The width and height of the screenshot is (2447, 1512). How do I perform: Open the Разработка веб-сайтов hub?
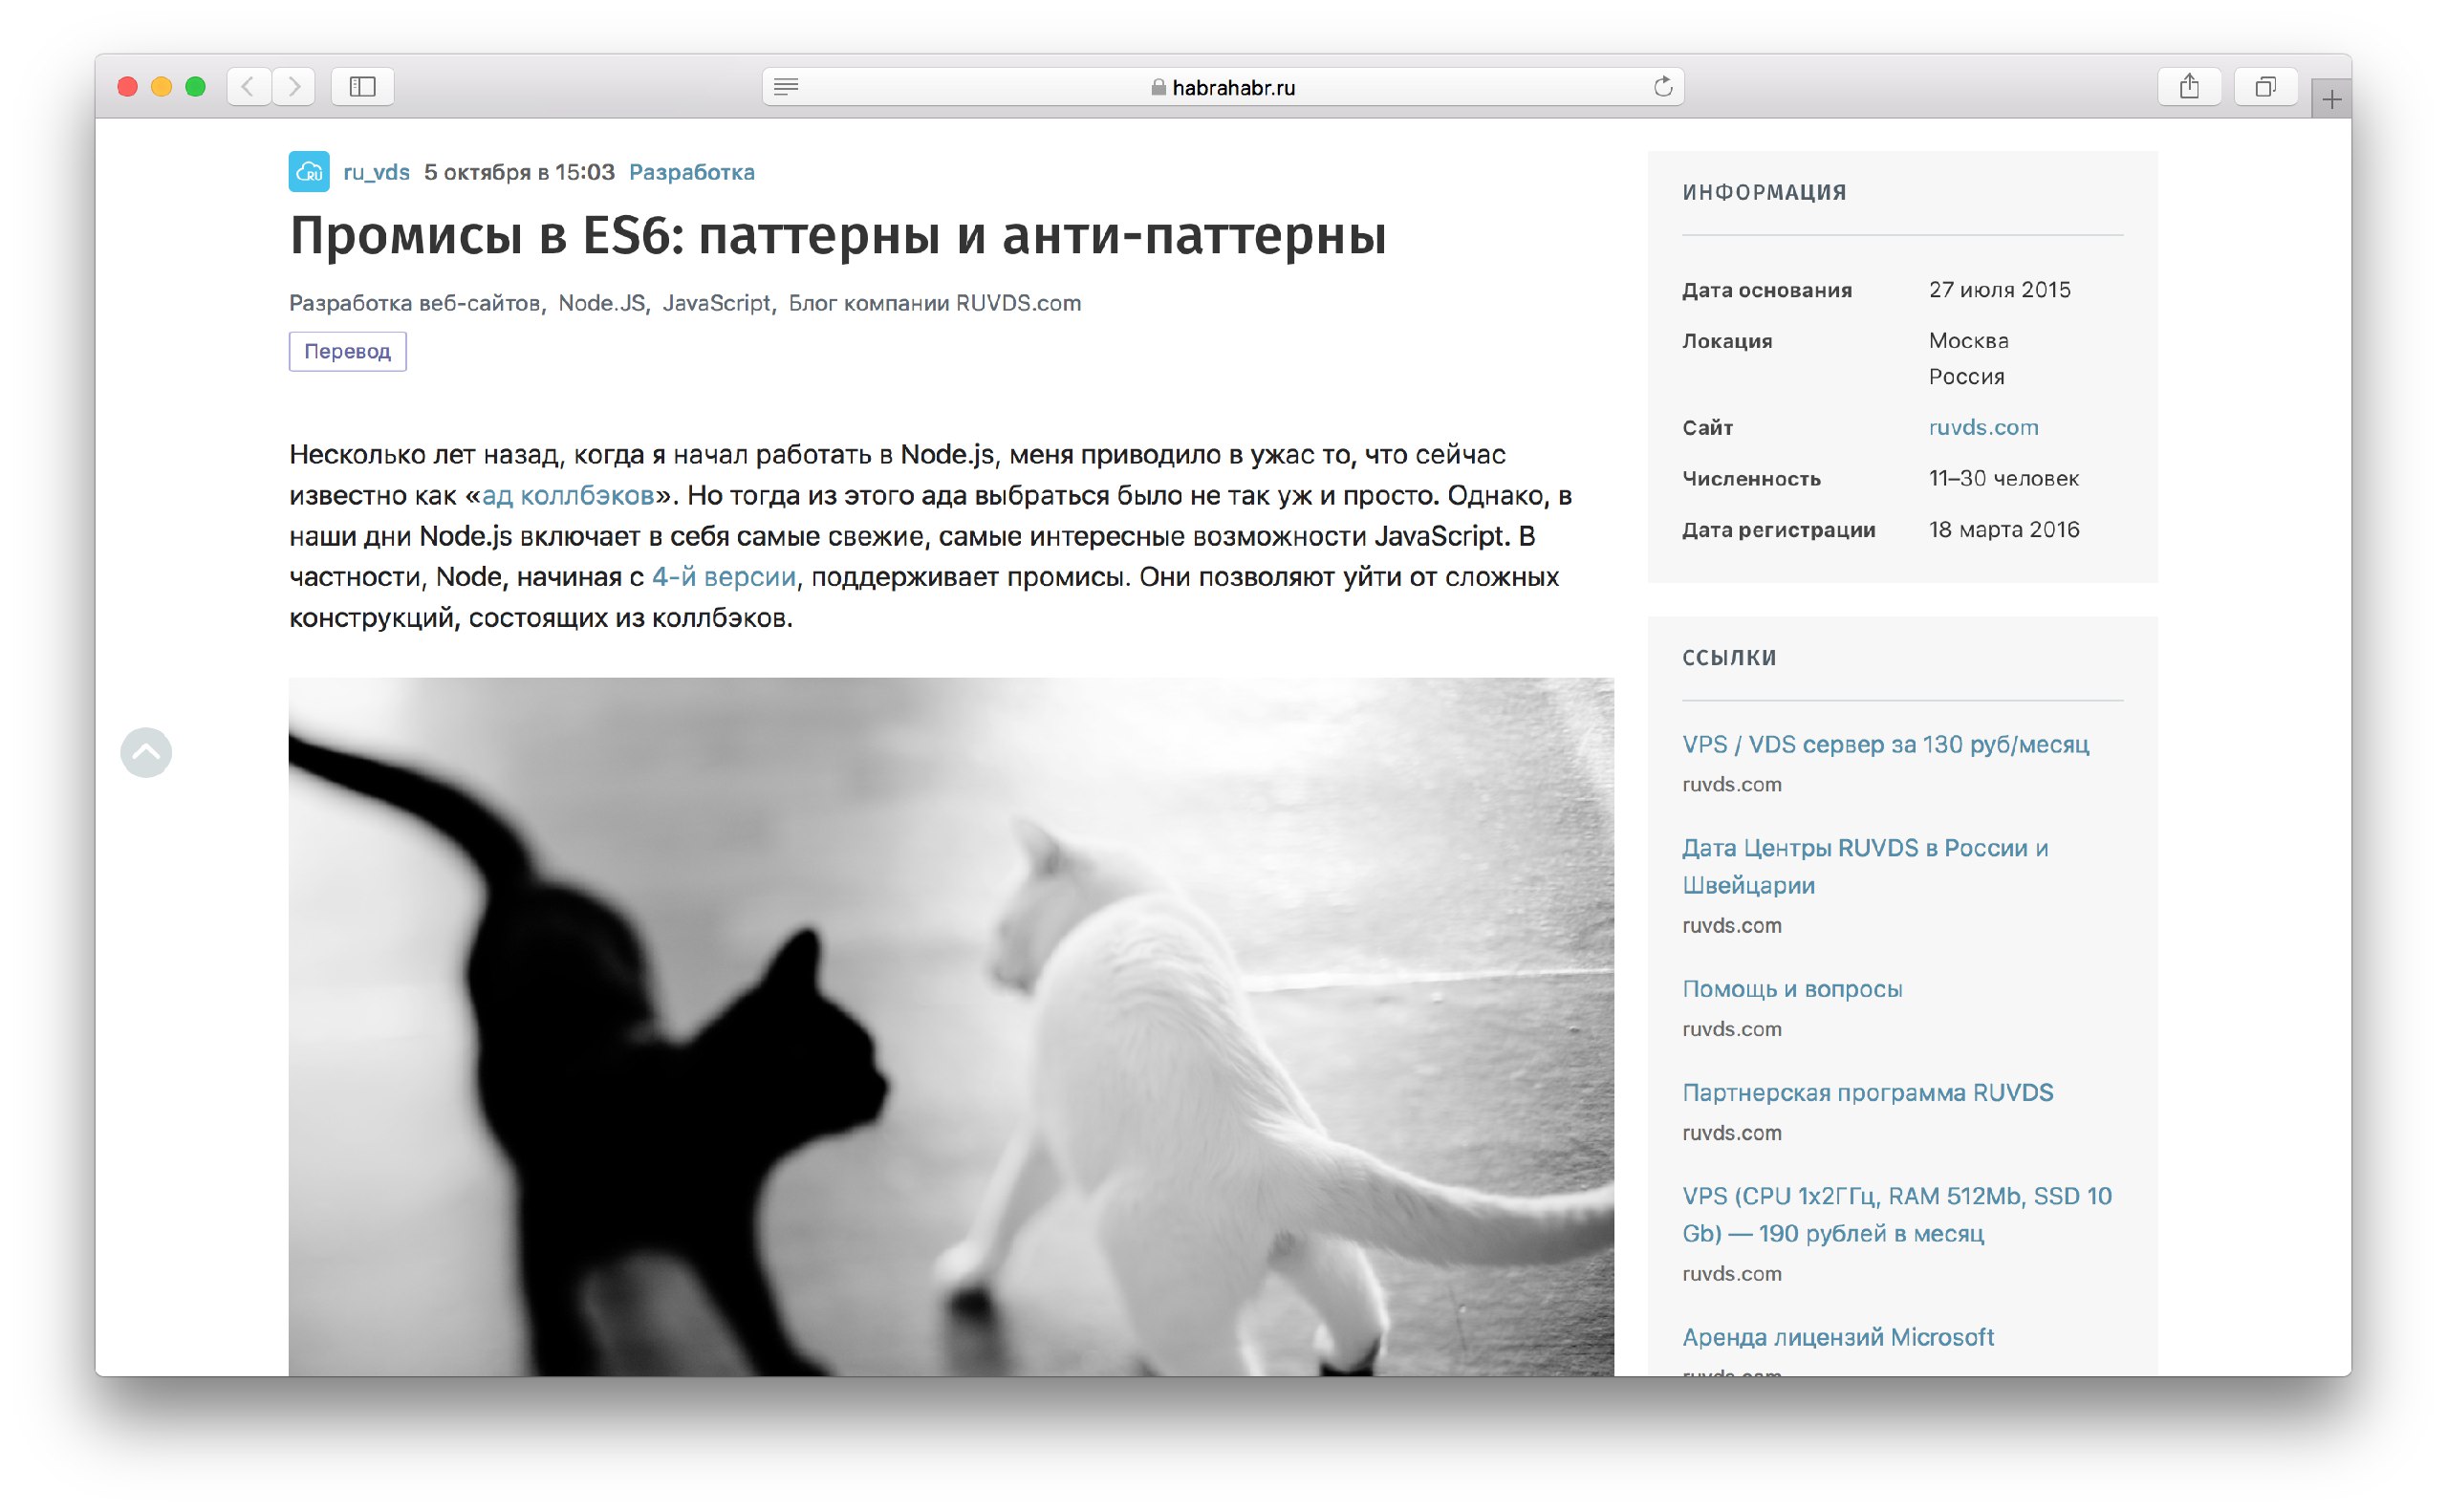[414, 303]
